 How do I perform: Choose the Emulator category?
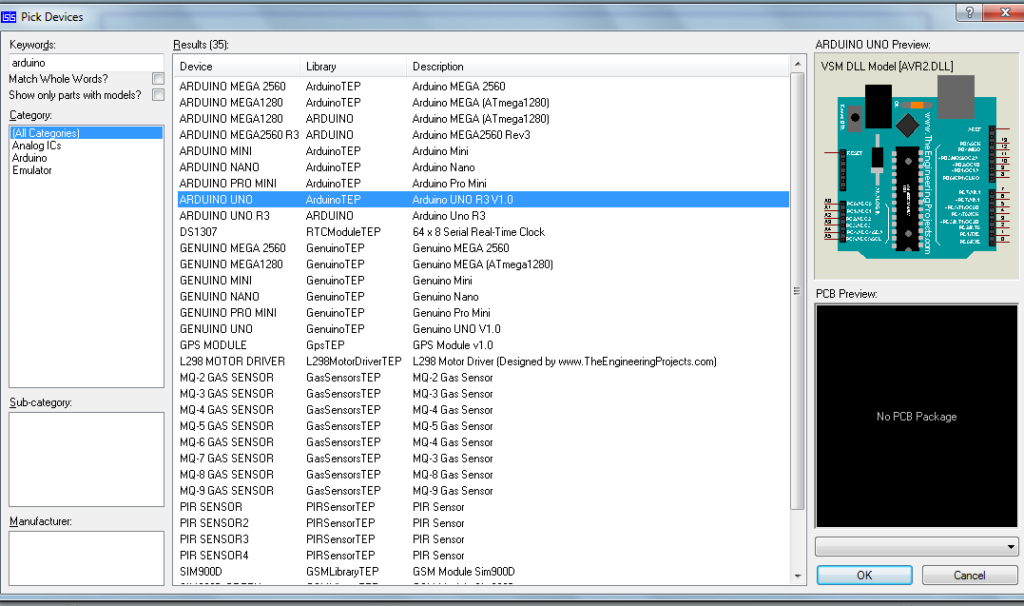click(x=32, y=170)
